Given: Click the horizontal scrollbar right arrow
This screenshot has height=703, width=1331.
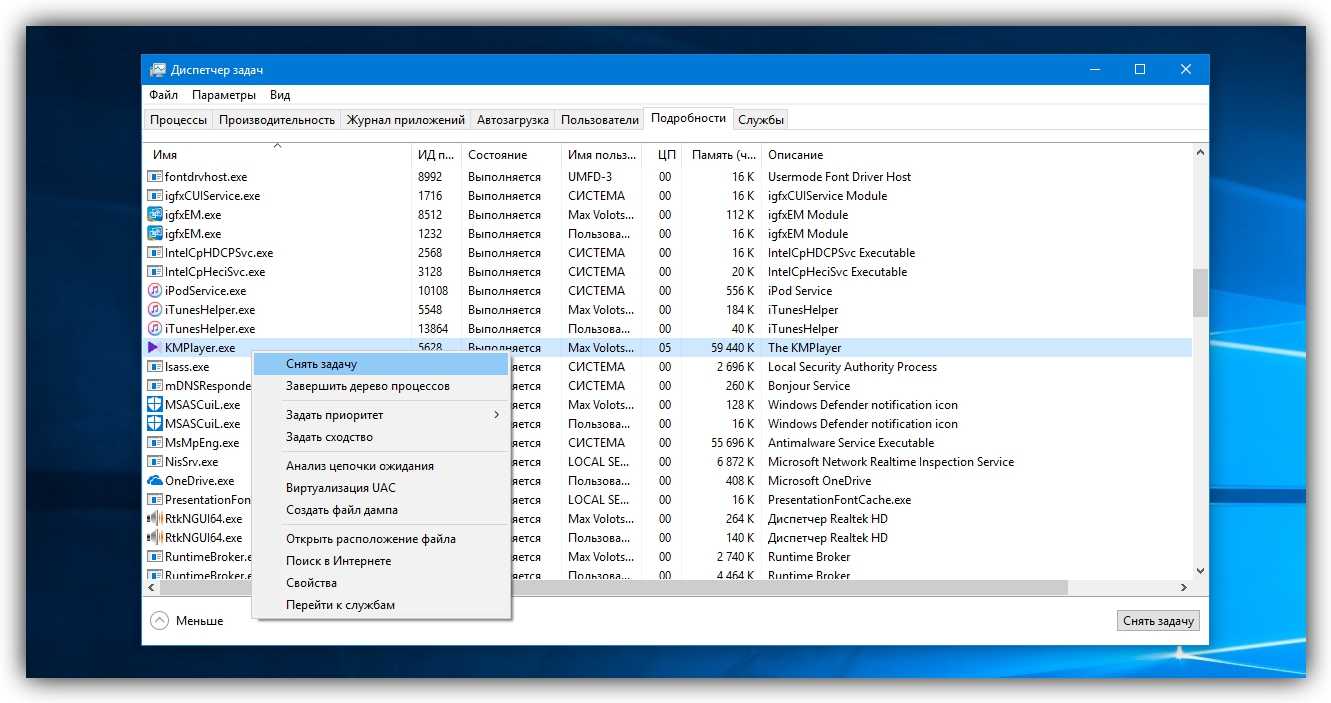Looking at the screenshot, I should (x=1184, y=588).
